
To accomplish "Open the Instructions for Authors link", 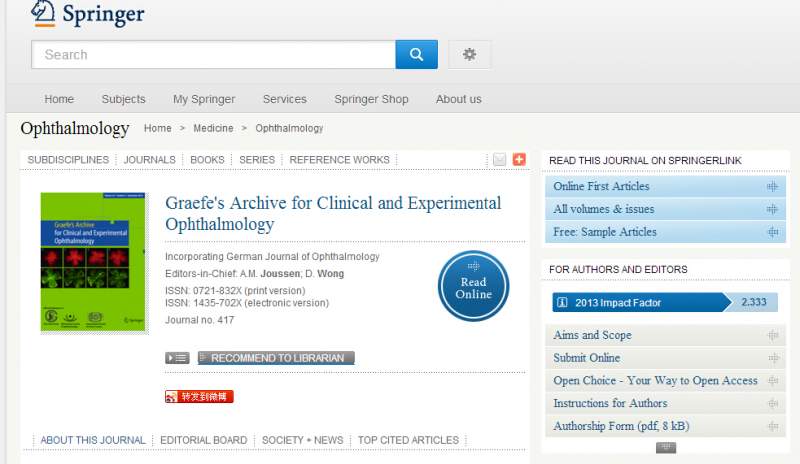I will click(x=610, y=403).
